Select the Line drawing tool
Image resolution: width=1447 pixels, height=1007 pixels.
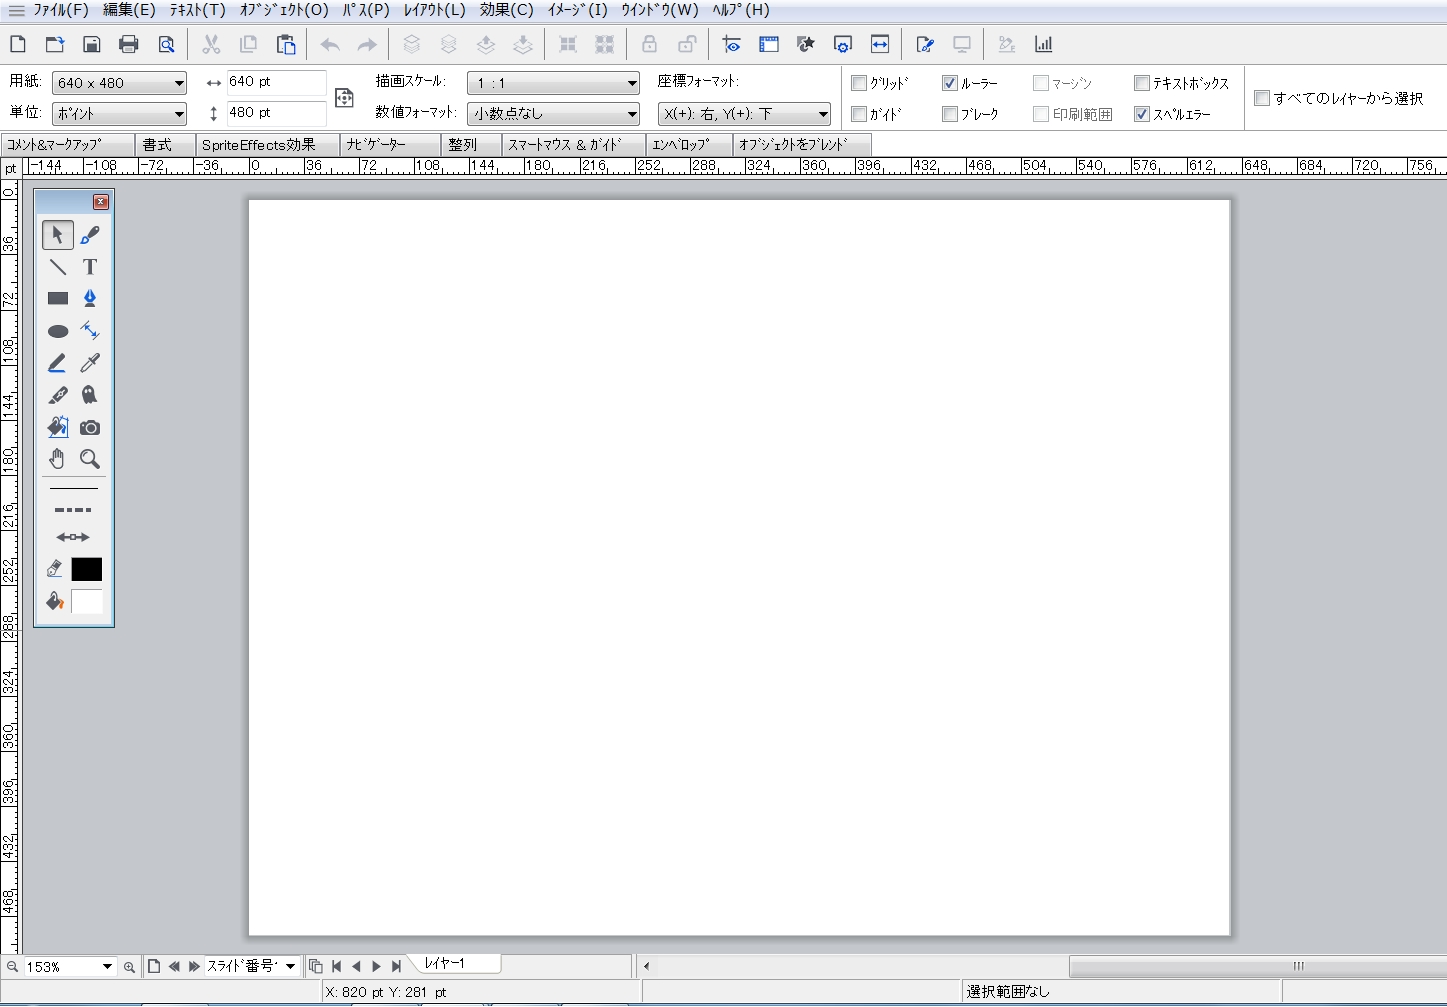coord(58,267)
